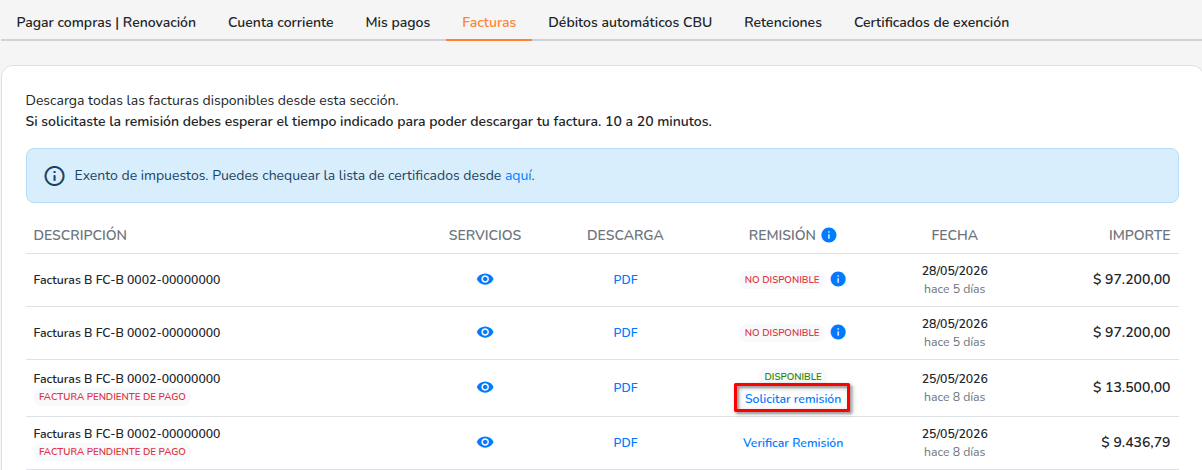Click the IMPORTE column header
The width and height of the screenshot is (1202, 470).
1139,235
